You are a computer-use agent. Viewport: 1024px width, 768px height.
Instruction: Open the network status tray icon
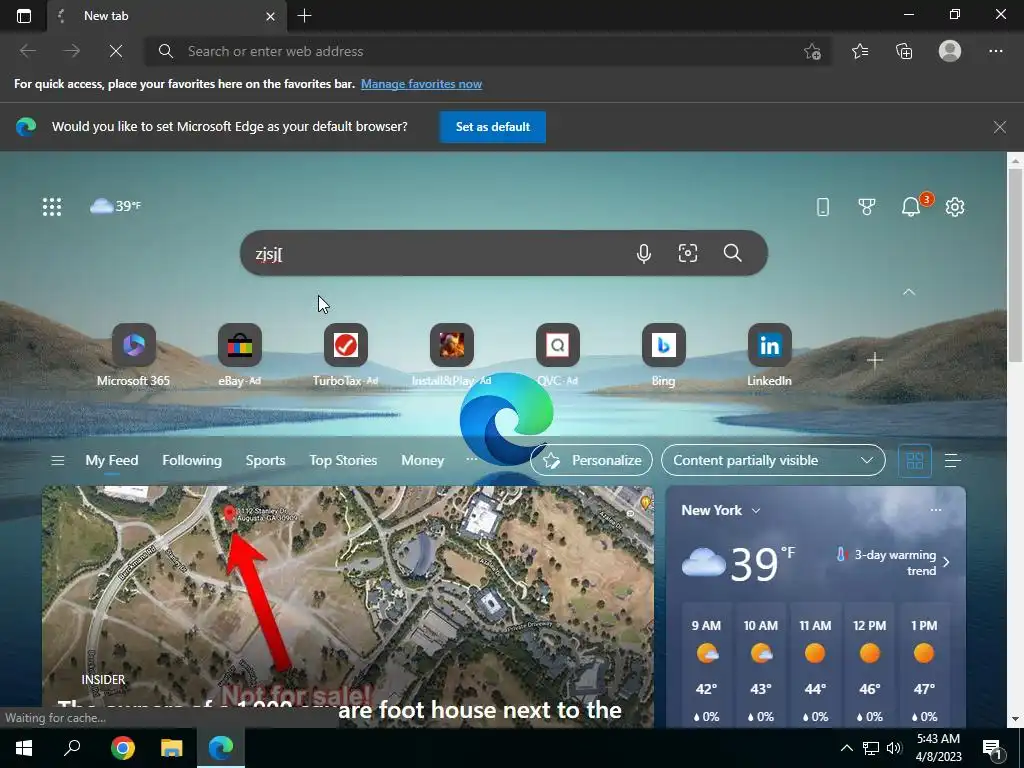pos(871,748)
